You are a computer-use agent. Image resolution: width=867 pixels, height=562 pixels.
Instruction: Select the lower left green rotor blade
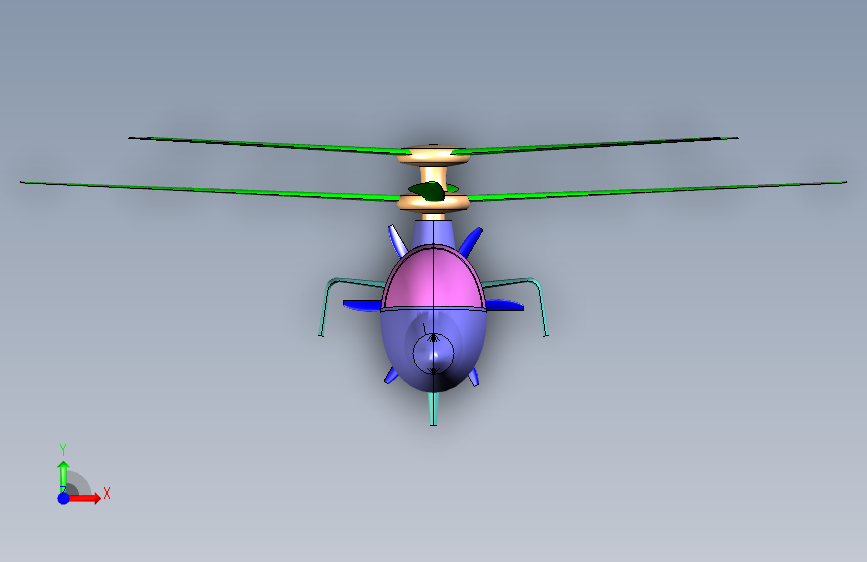(x=210, y=190)
